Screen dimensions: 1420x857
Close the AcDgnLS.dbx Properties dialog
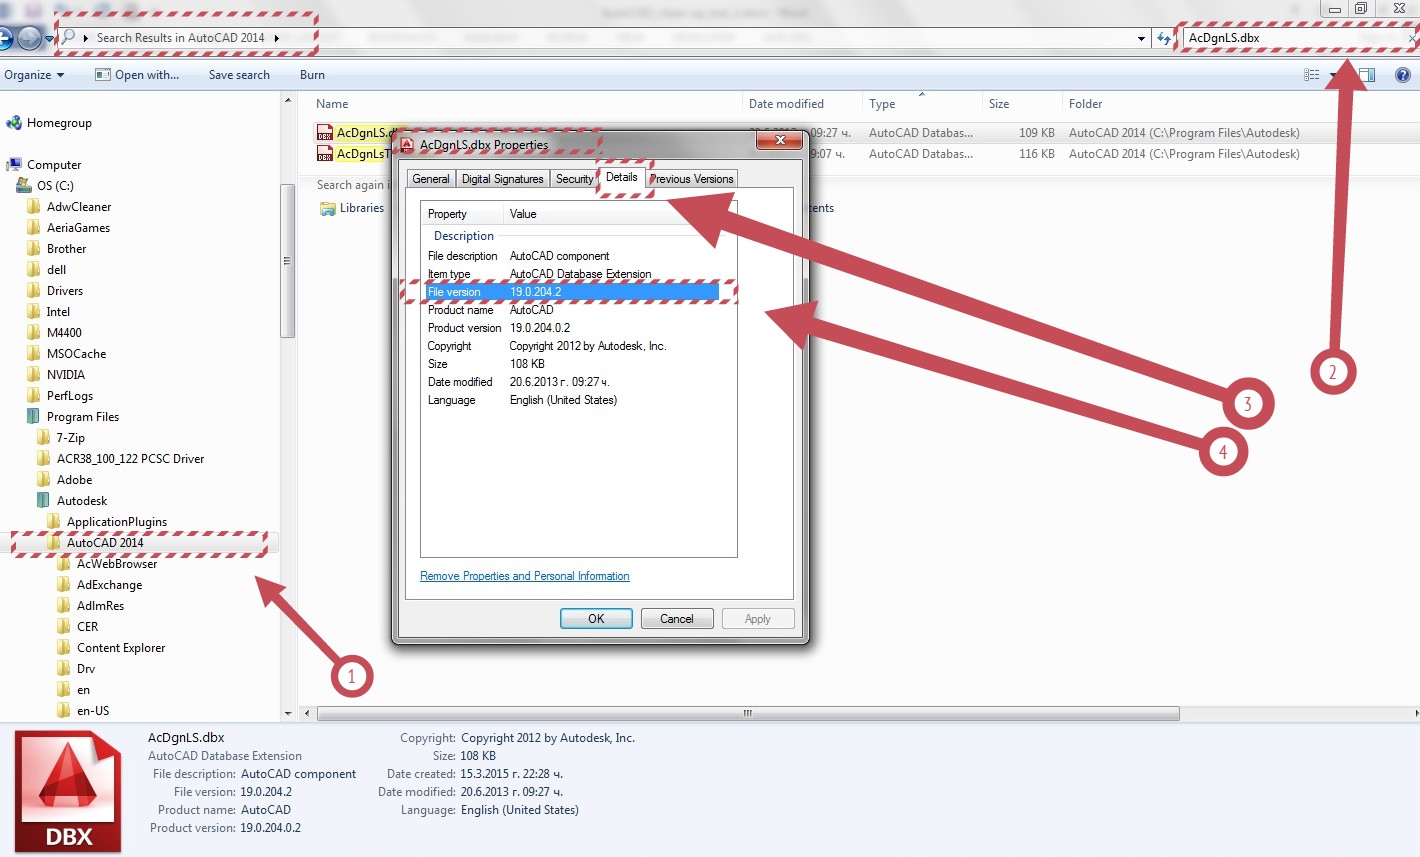(780, 141)
